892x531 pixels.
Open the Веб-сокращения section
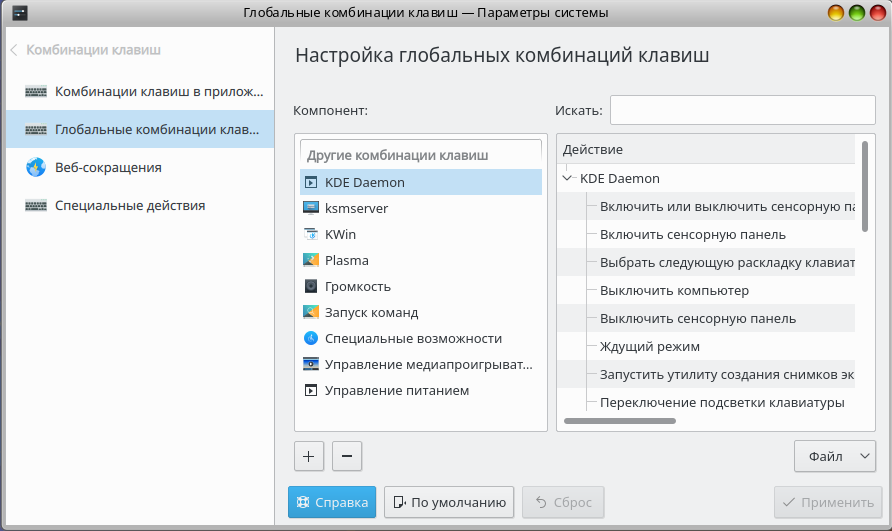point(140,167)
